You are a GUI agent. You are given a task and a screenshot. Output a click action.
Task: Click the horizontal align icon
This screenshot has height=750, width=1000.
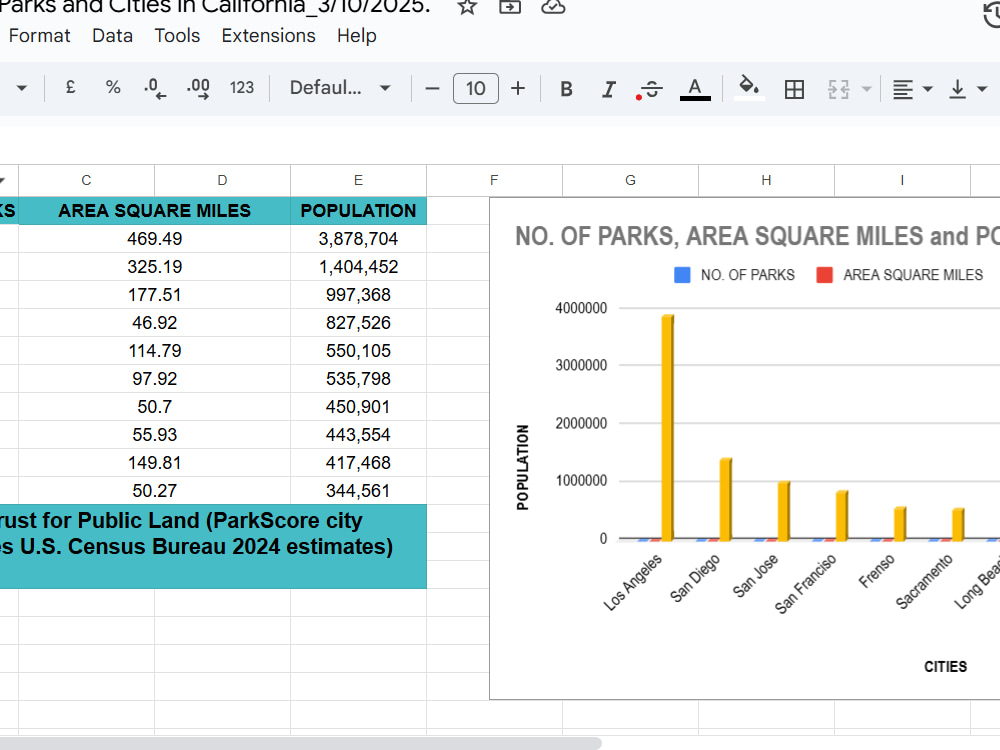coord(902,89)
